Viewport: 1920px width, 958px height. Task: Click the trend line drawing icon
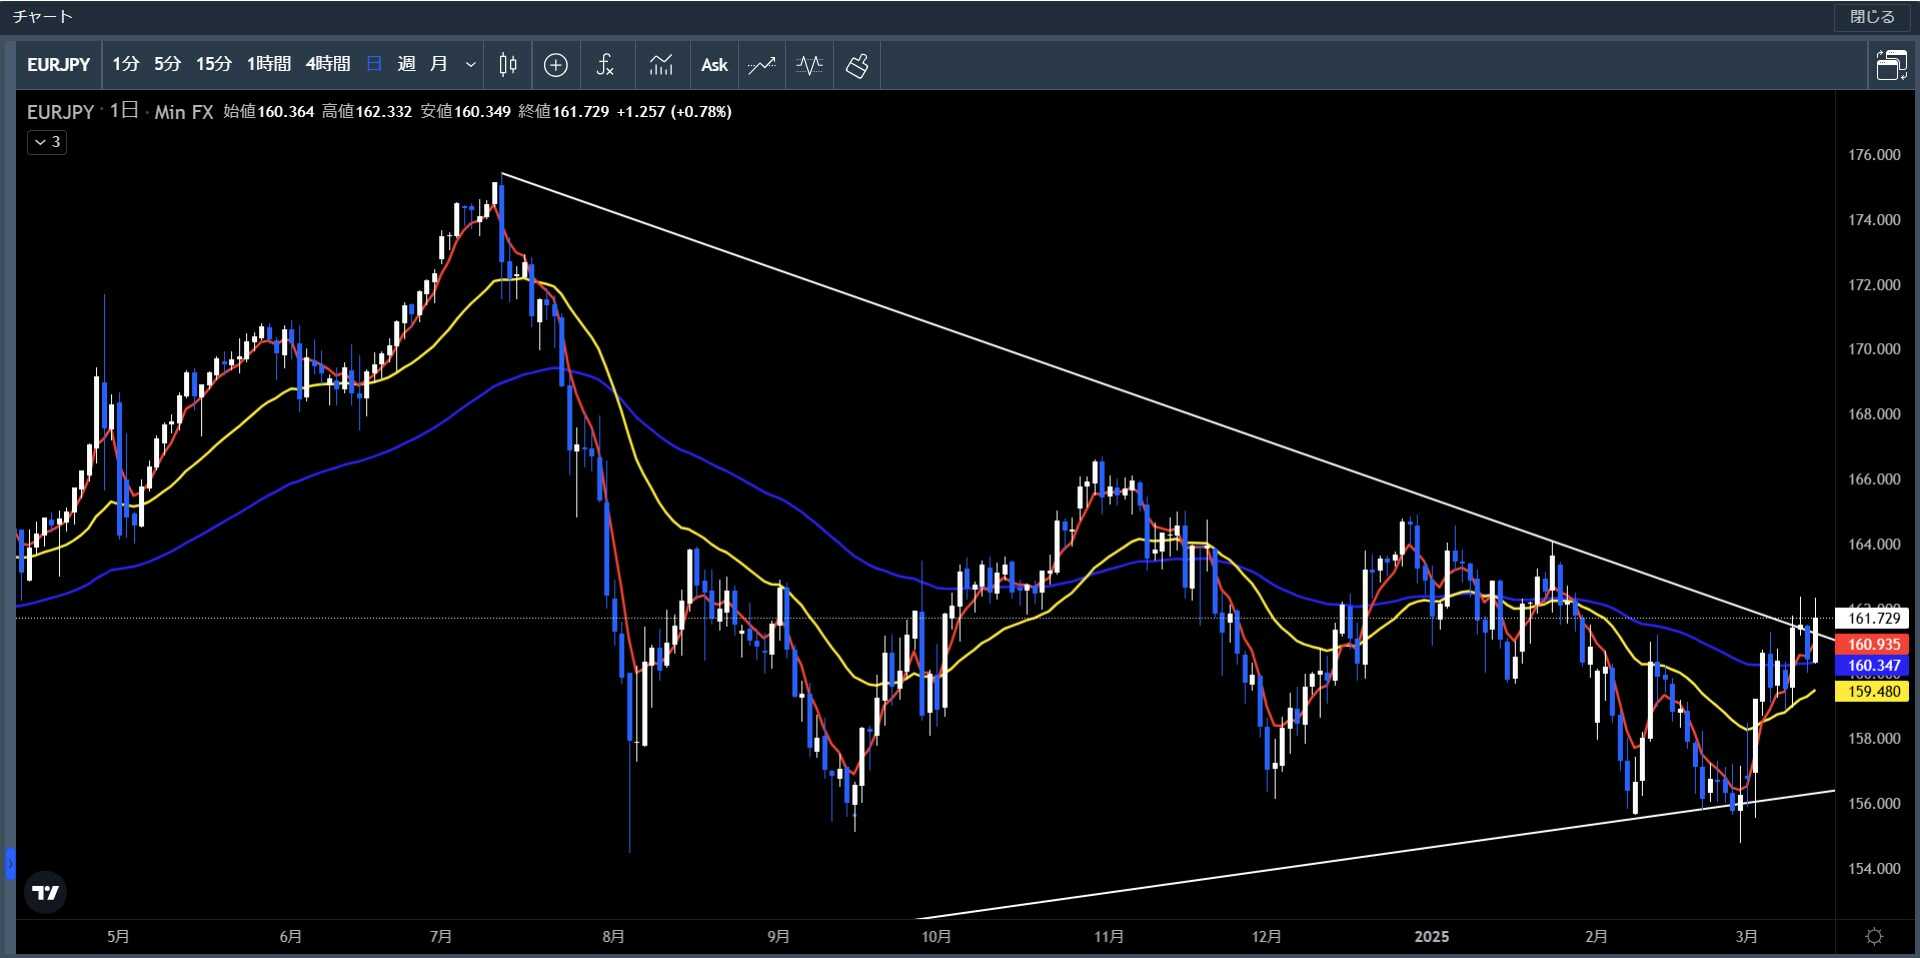coord(762,65)
